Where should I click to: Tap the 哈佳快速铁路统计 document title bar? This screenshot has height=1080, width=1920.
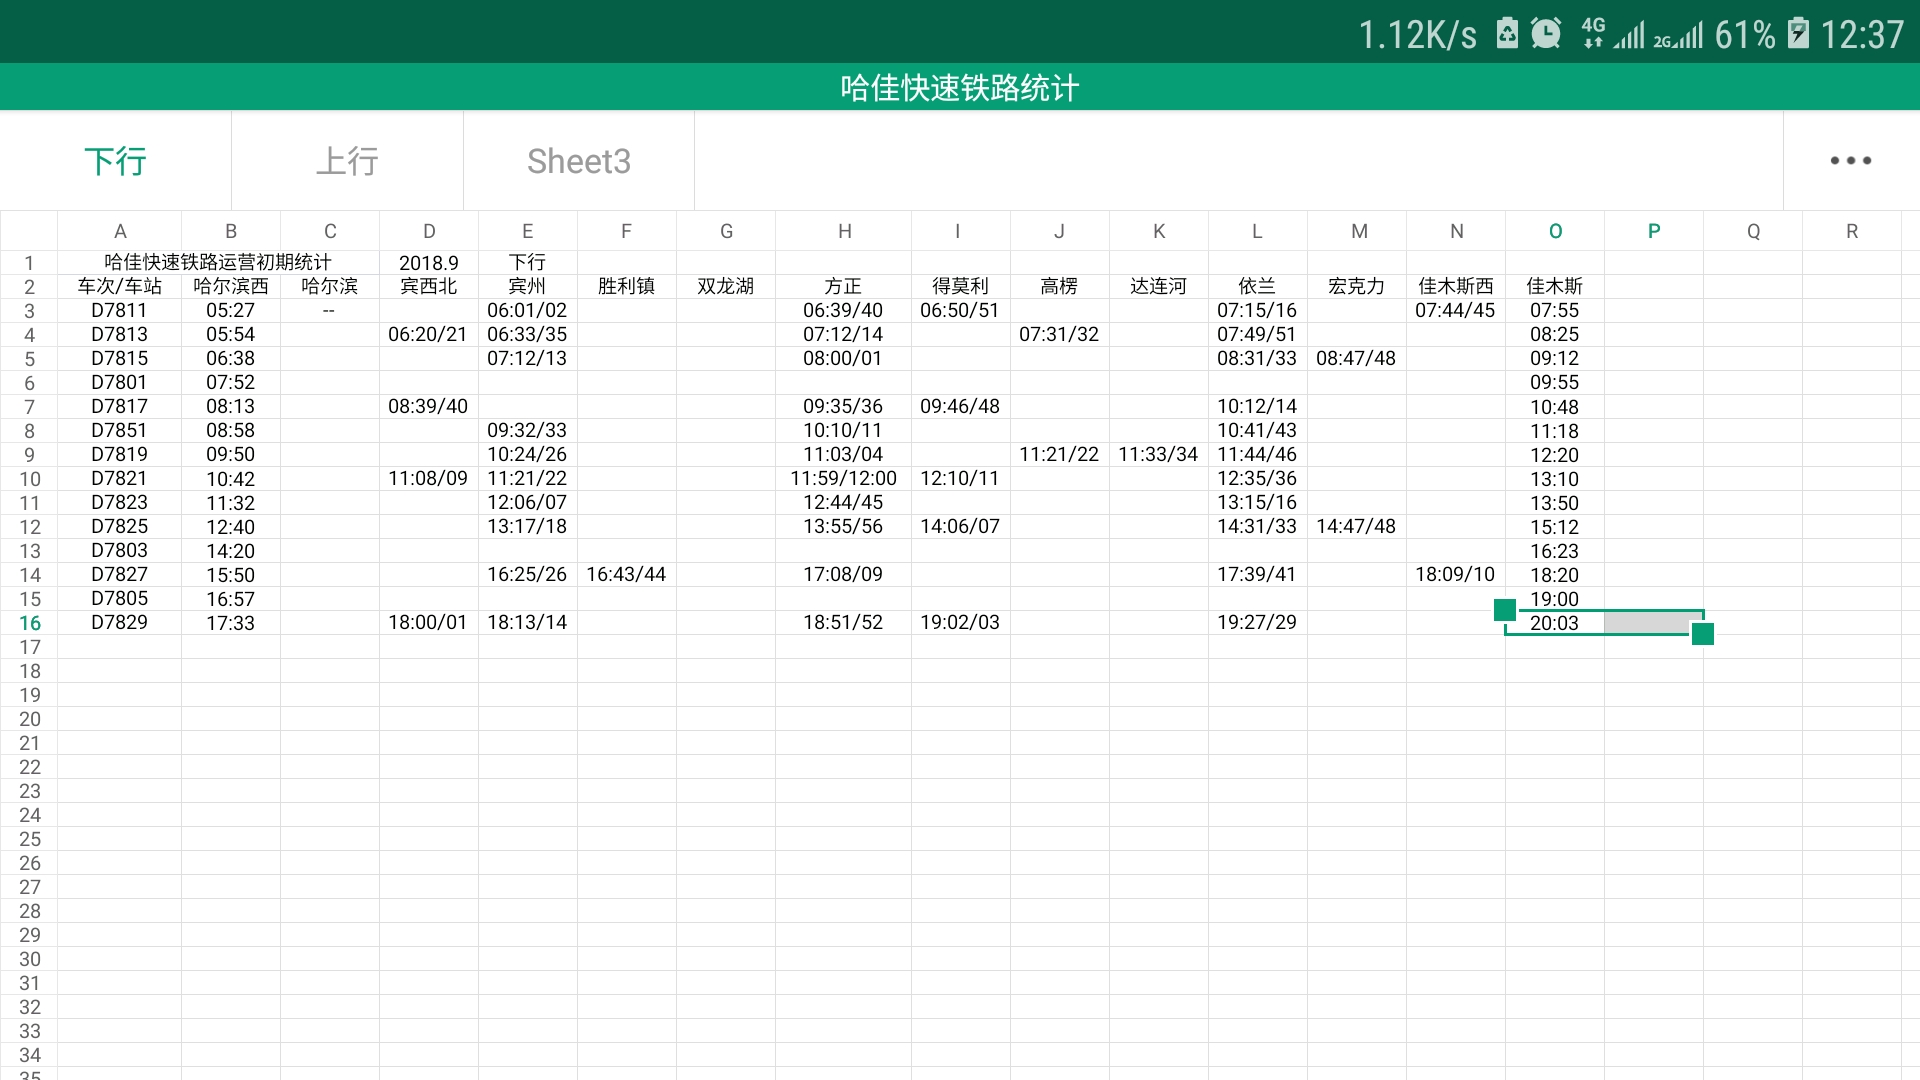959,88
